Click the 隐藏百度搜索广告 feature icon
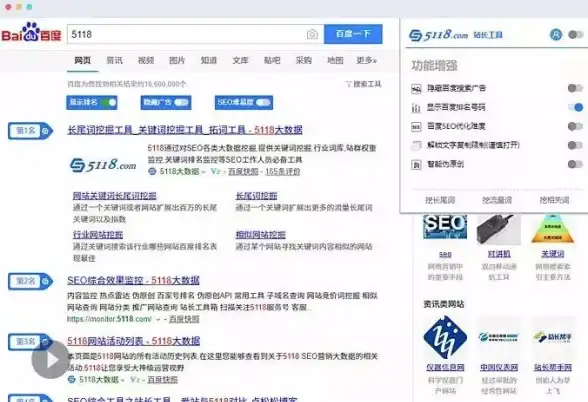Viewport: 588px width, 402px height. pos(416,89)
